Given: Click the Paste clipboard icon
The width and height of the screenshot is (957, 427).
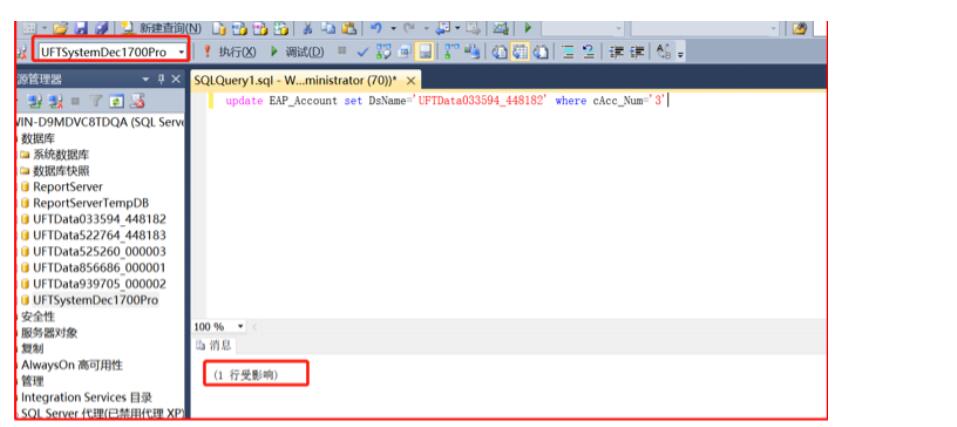Looking at the screenshot, I should tap(349, 29).
